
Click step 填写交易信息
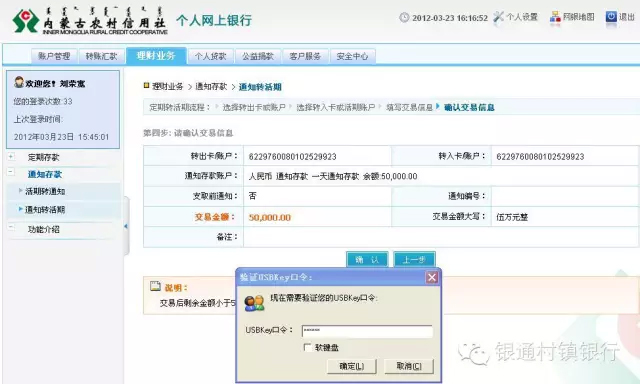click(x=409, y=107)
